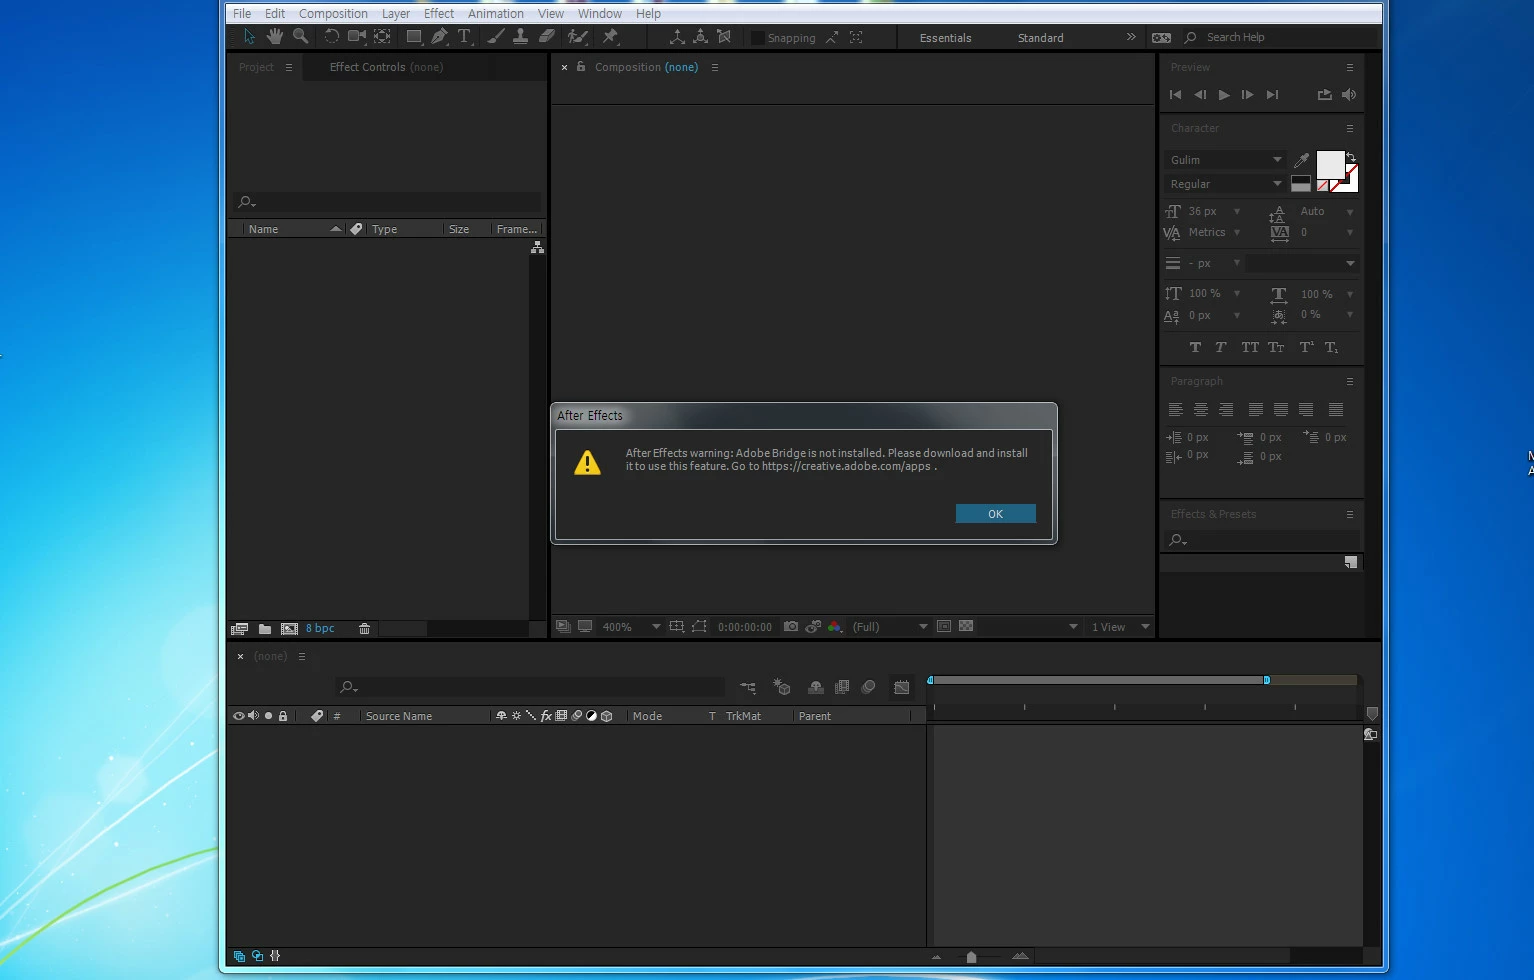Select the Pen tool
This screenshot has height=980, width=1534.
(439, 37)
